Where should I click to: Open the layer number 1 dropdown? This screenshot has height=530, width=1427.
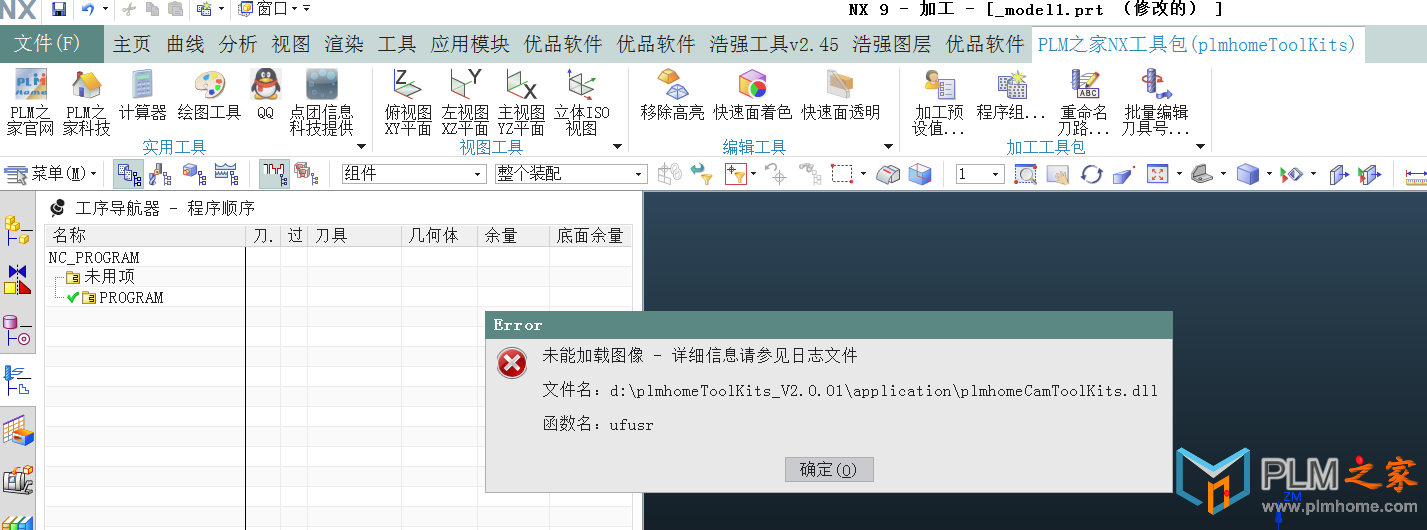coord(979,174)
